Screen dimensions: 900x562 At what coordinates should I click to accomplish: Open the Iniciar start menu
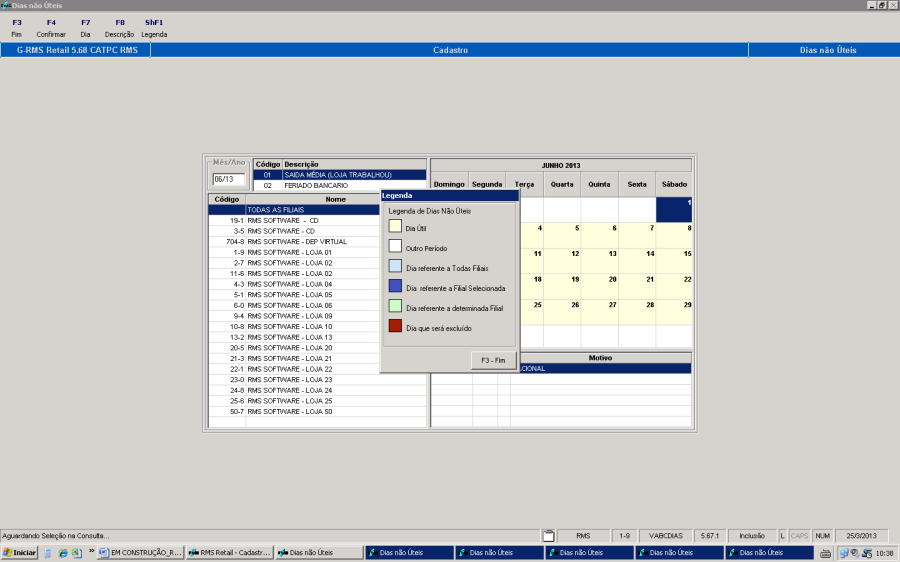point(20,553)
